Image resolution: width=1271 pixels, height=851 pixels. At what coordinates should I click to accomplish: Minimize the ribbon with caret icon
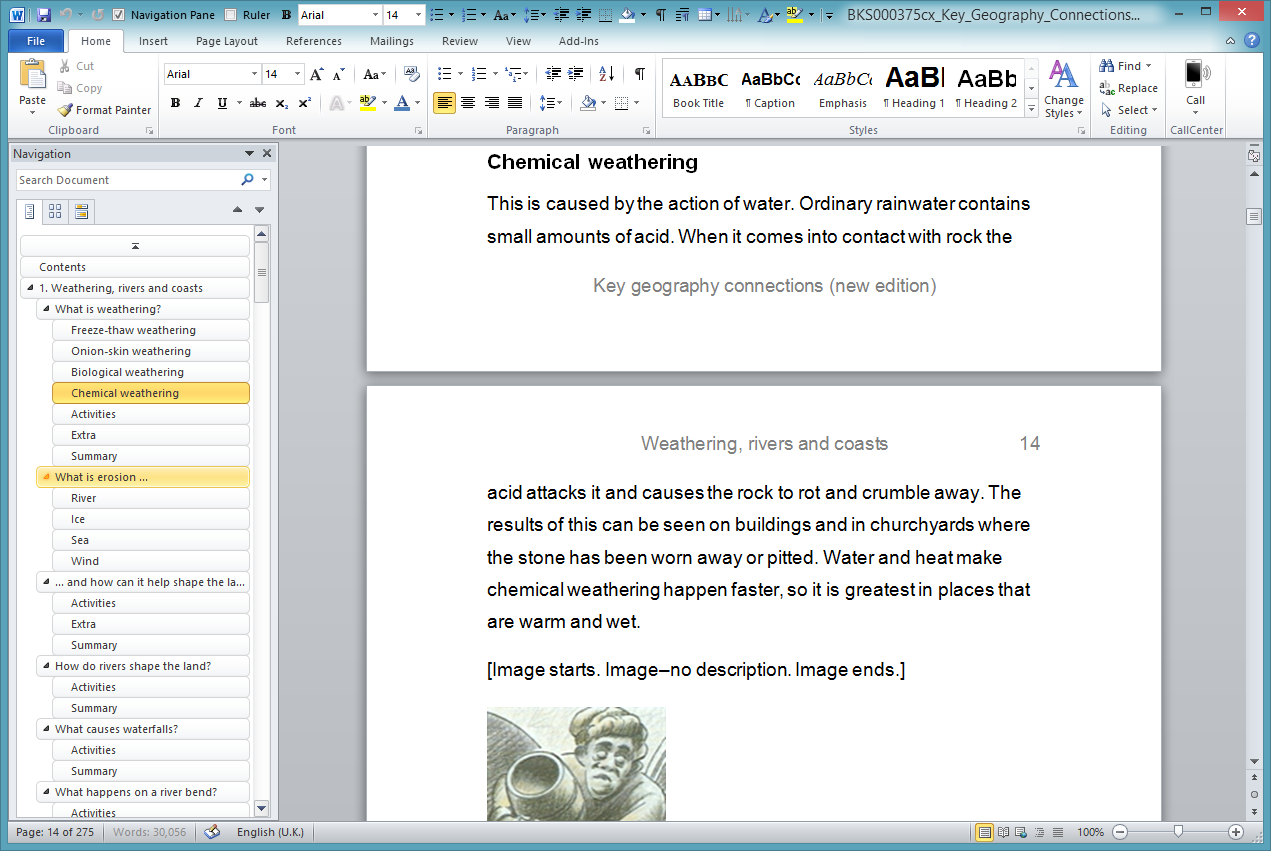pos(1231,41)
